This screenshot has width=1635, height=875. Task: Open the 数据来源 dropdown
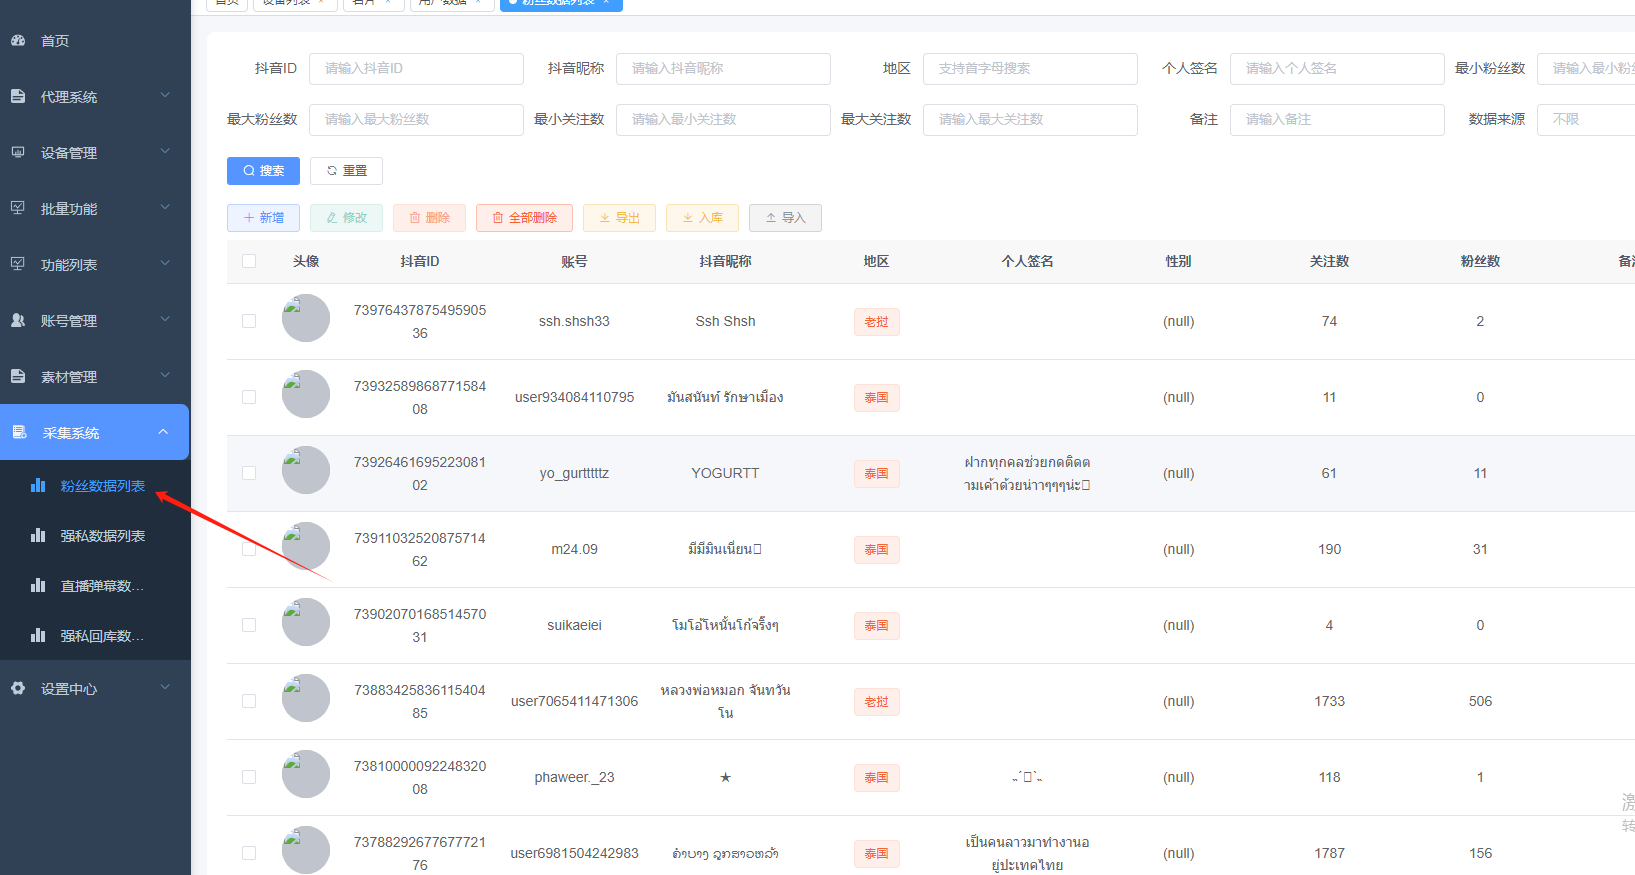[x=1585, y=120]
